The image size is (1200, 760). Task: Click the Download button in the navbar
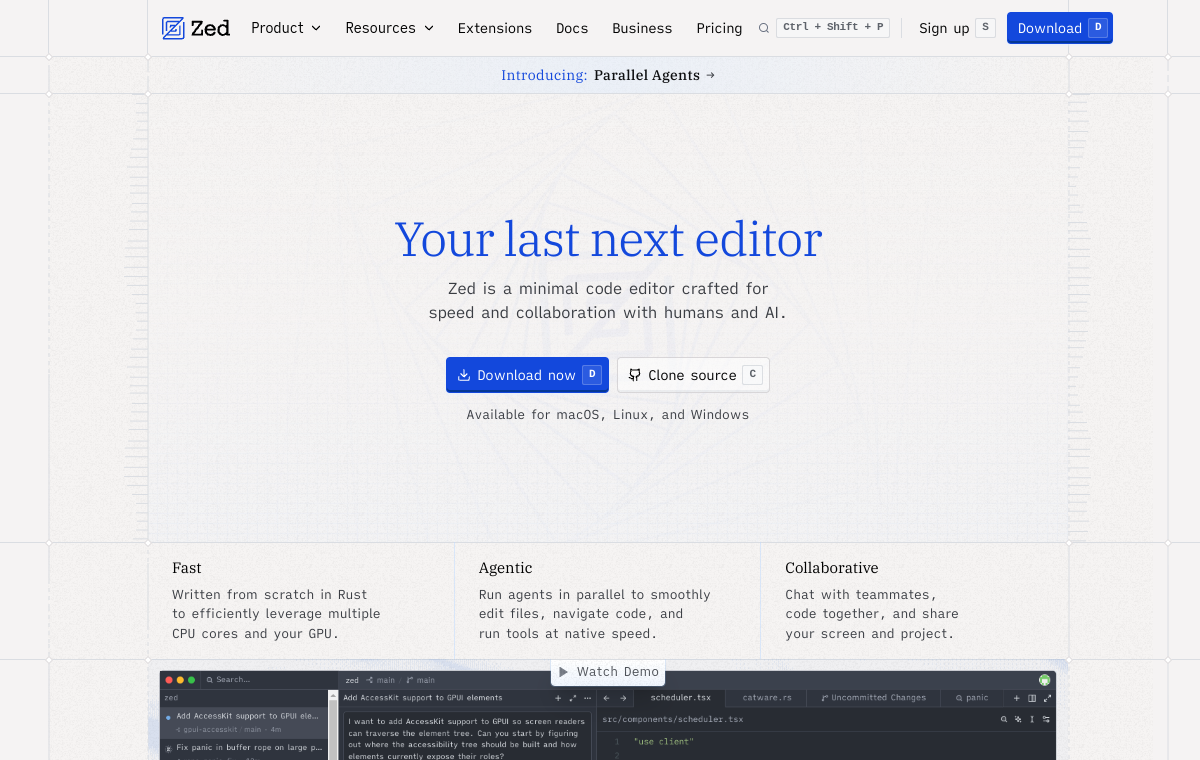(1060, 28)
